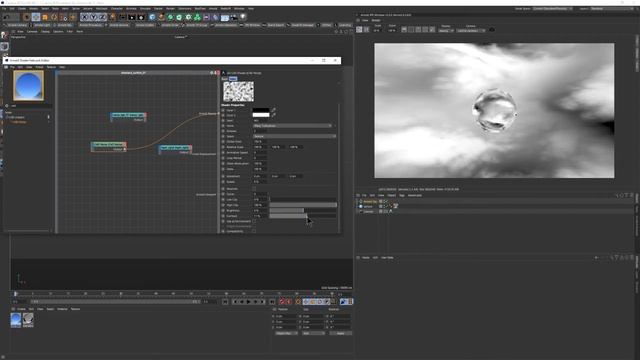Select the Move tool in top toolbar
Screen dimensions: 640x360
[x=36, y=17]
